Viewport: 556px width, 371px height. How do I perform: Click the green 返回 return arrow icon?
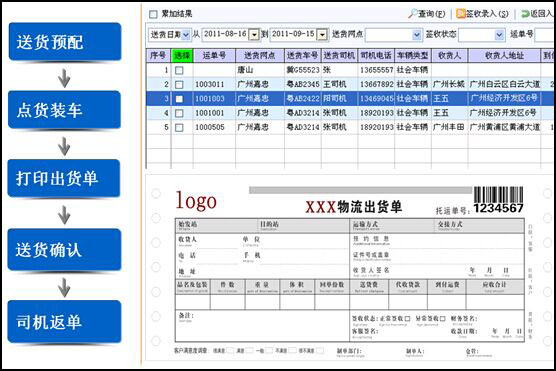pos(525,14)
